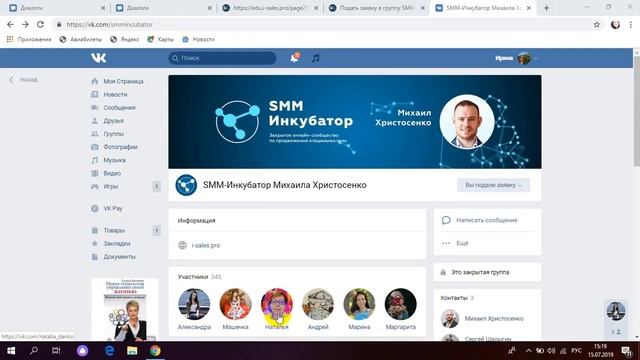
Task: Launch Edge browser from taskbar
Action: point(109,351)
